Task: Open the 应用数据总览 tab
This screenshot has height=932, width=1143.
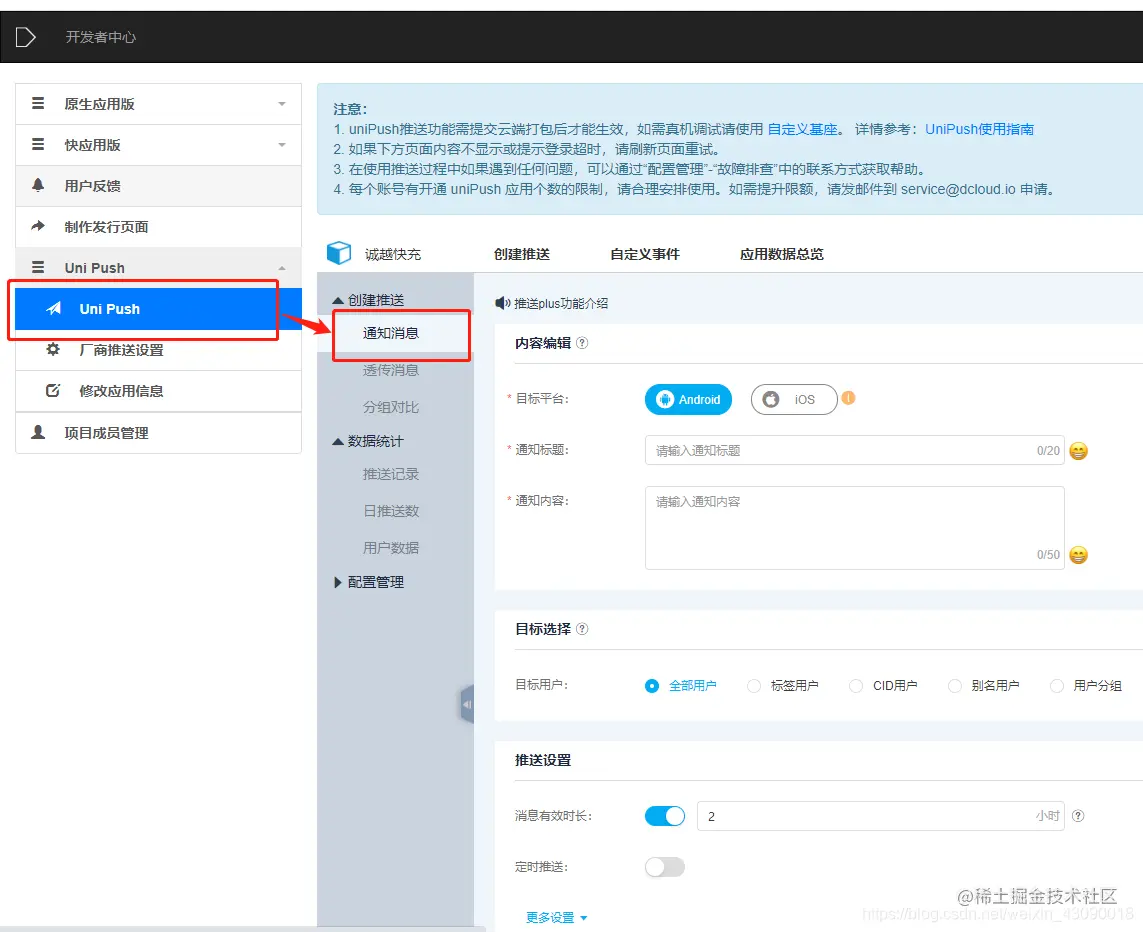Action: pyautogui.click(x=781, y=254)
